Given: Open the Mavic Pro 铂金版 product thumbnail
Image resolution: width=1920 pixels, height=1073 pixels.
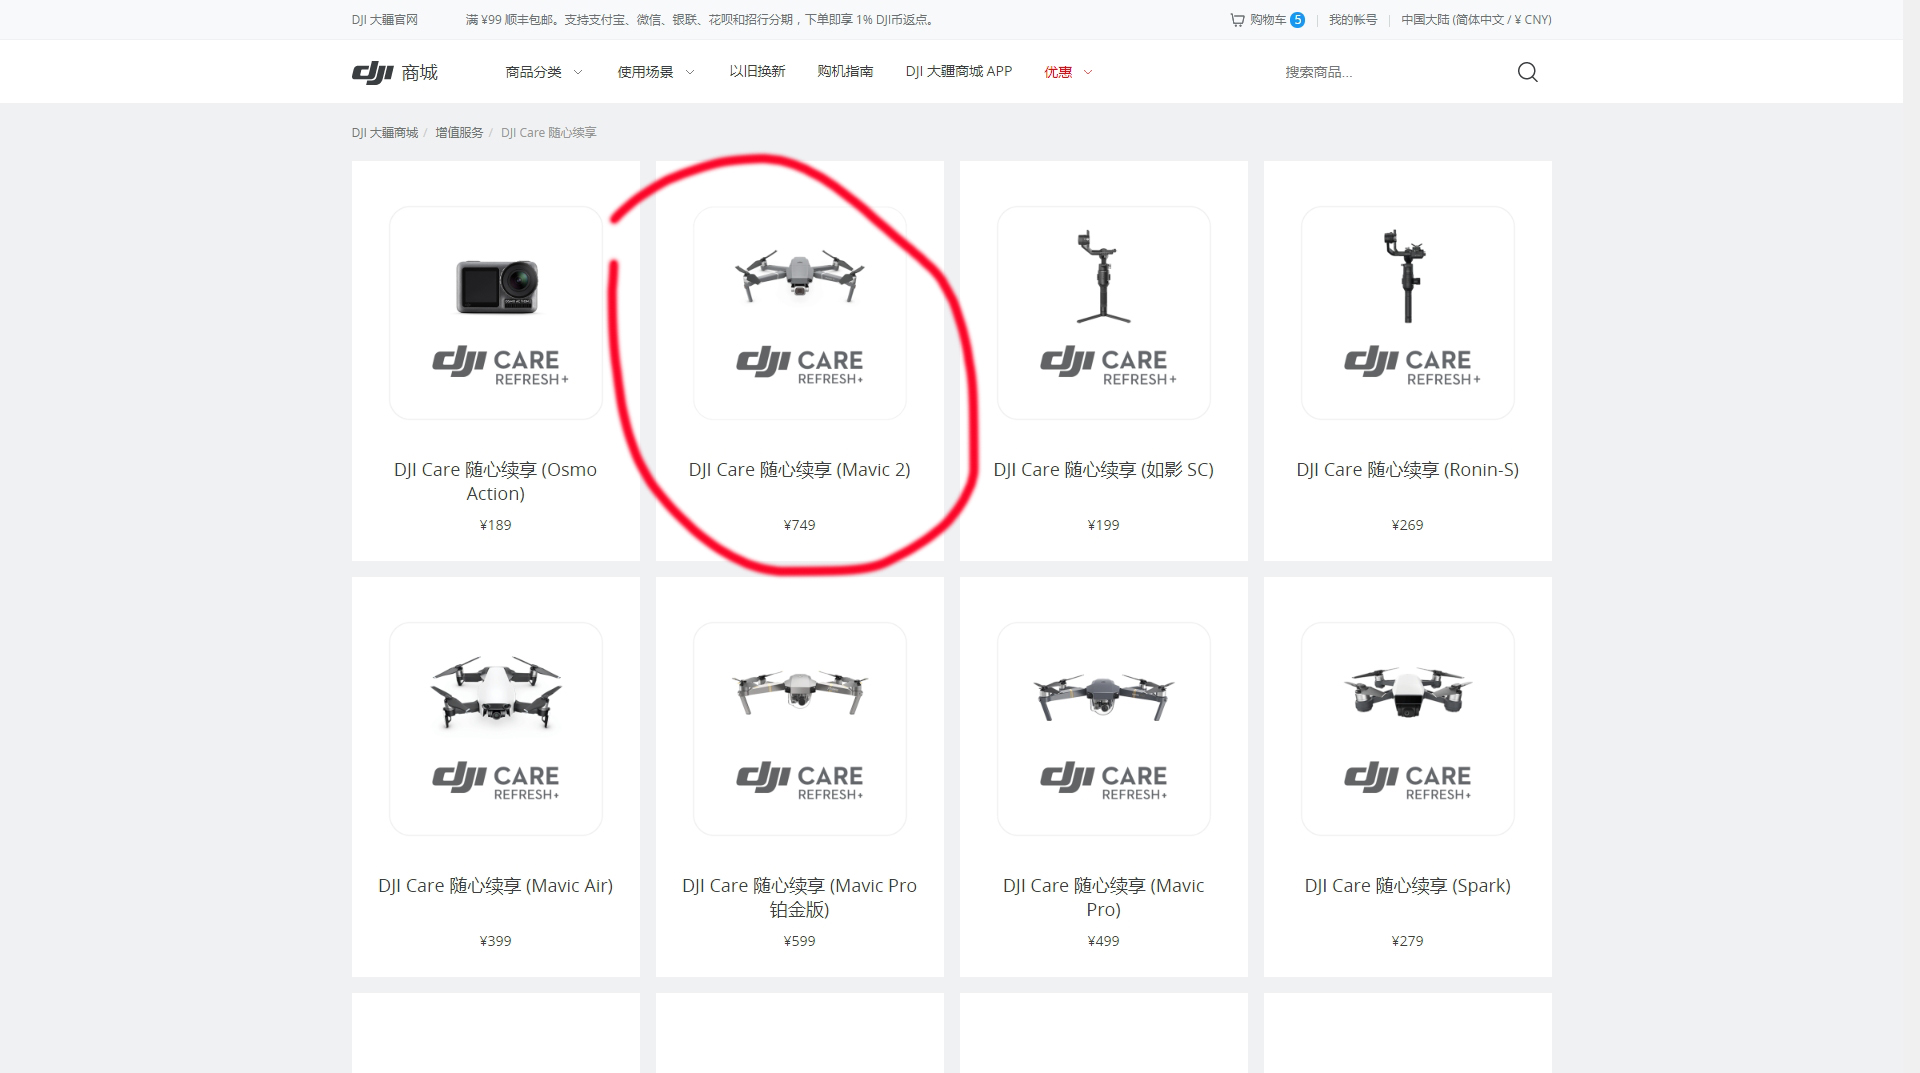Looking at the screenshot, I should 800,729.
